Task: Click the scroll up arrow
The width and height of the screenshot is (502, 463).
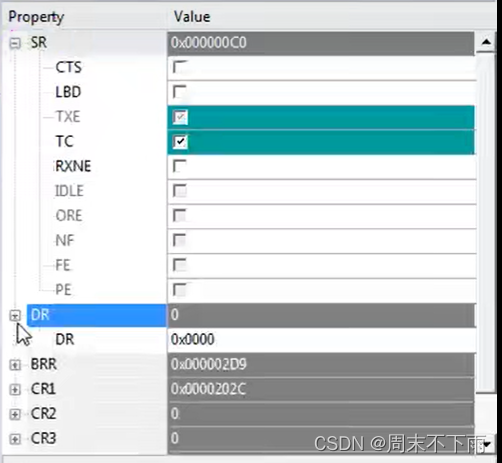Action: [x=486, y=42]
